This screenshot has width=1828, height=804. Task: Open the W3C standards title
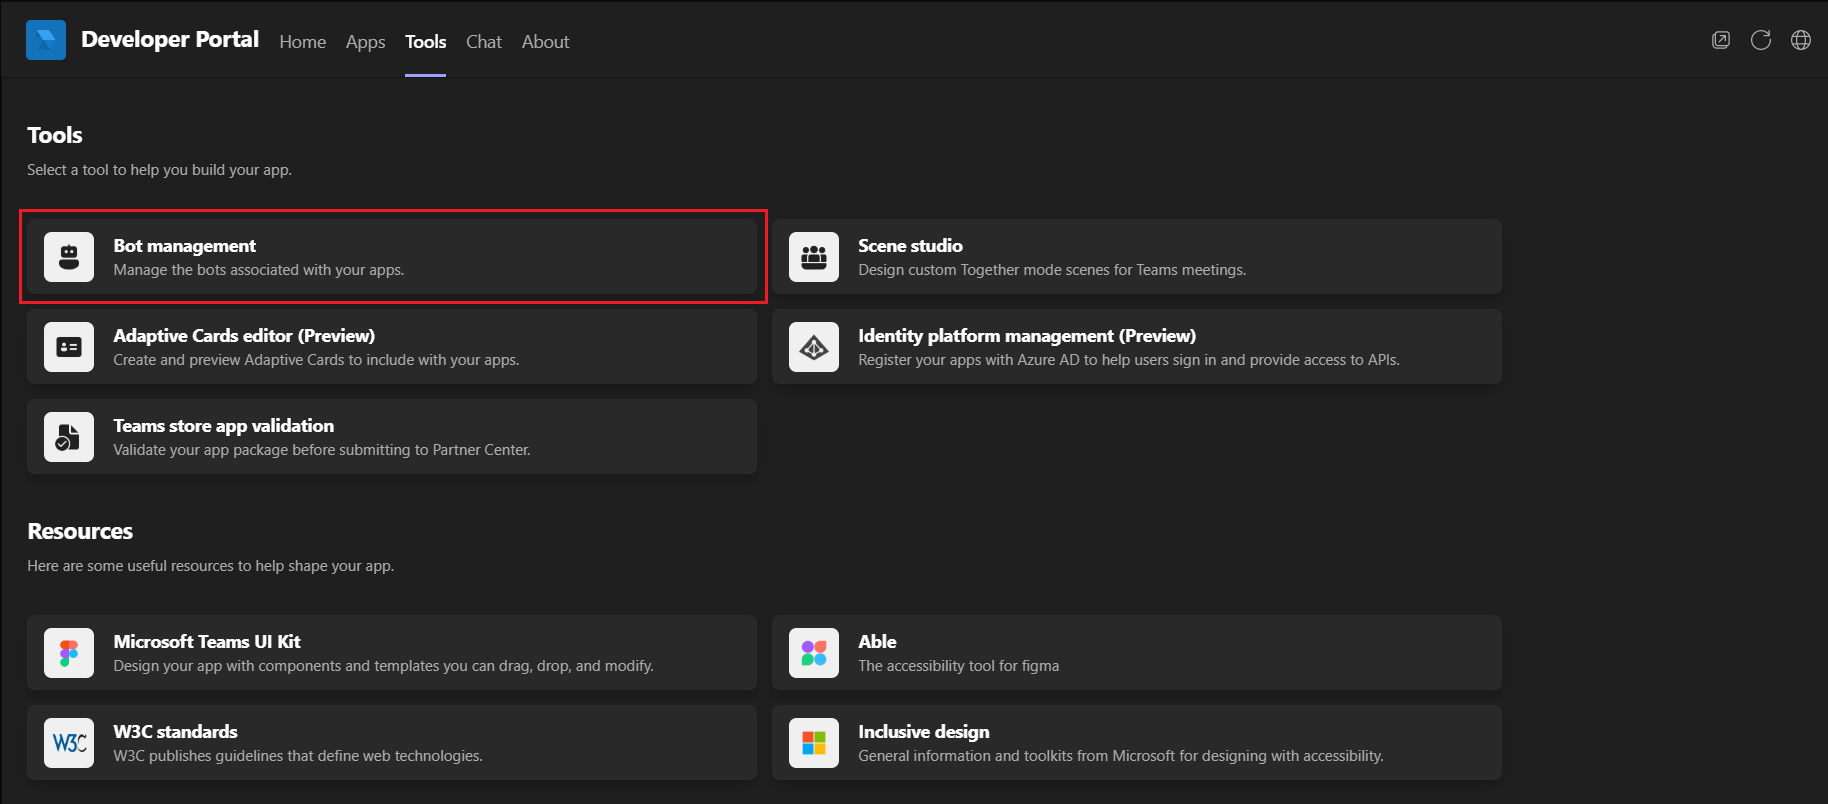point(176,732)
